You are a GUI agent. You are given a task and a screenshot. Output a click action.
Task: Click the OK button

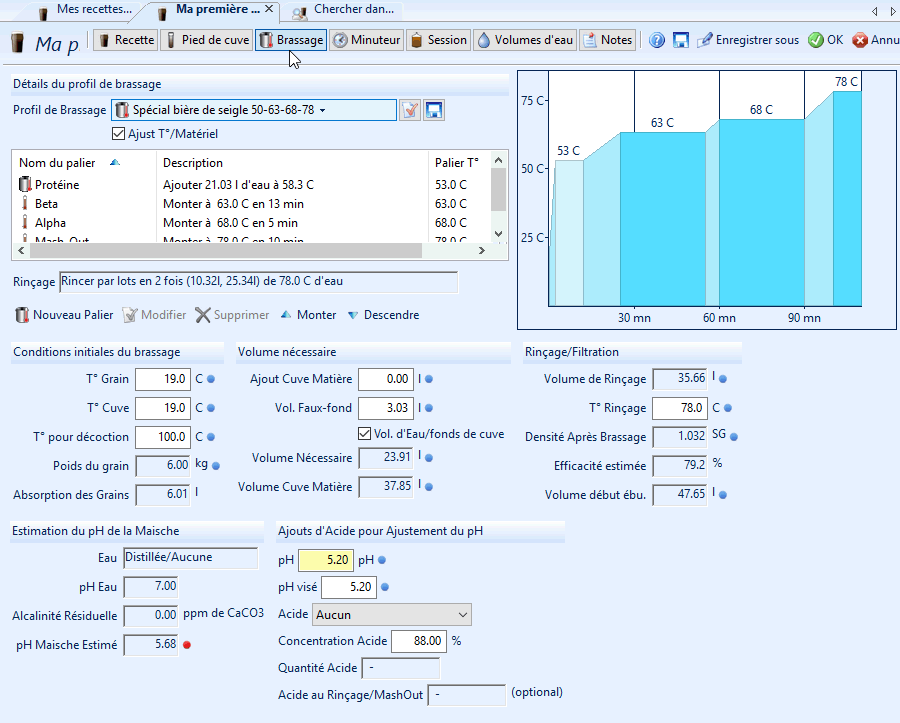point(826,40)
